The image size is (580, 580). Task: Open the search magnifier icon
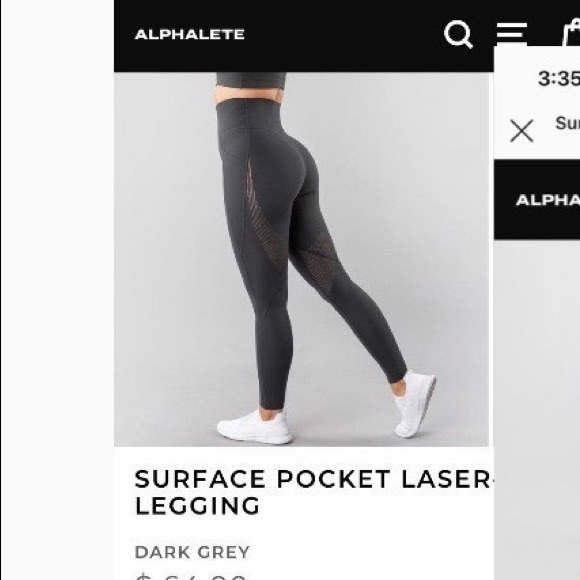click(458, 34)
